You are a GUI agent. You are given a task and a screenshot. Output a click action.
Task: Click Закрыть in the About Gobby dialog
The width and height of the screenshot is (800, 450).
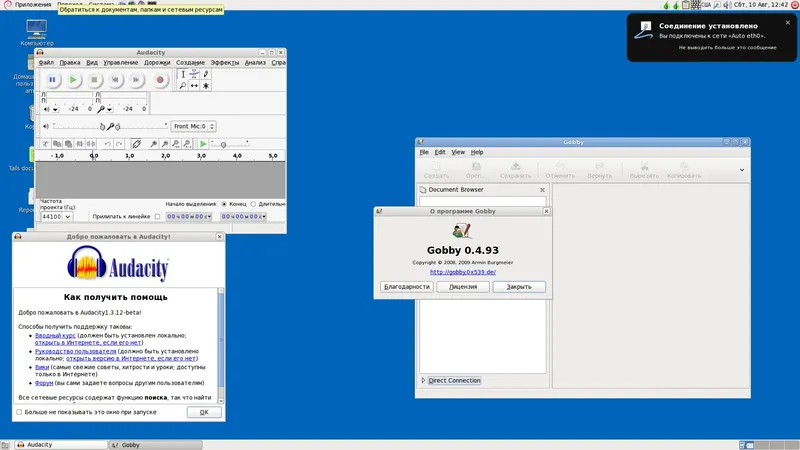pos(519,287)
